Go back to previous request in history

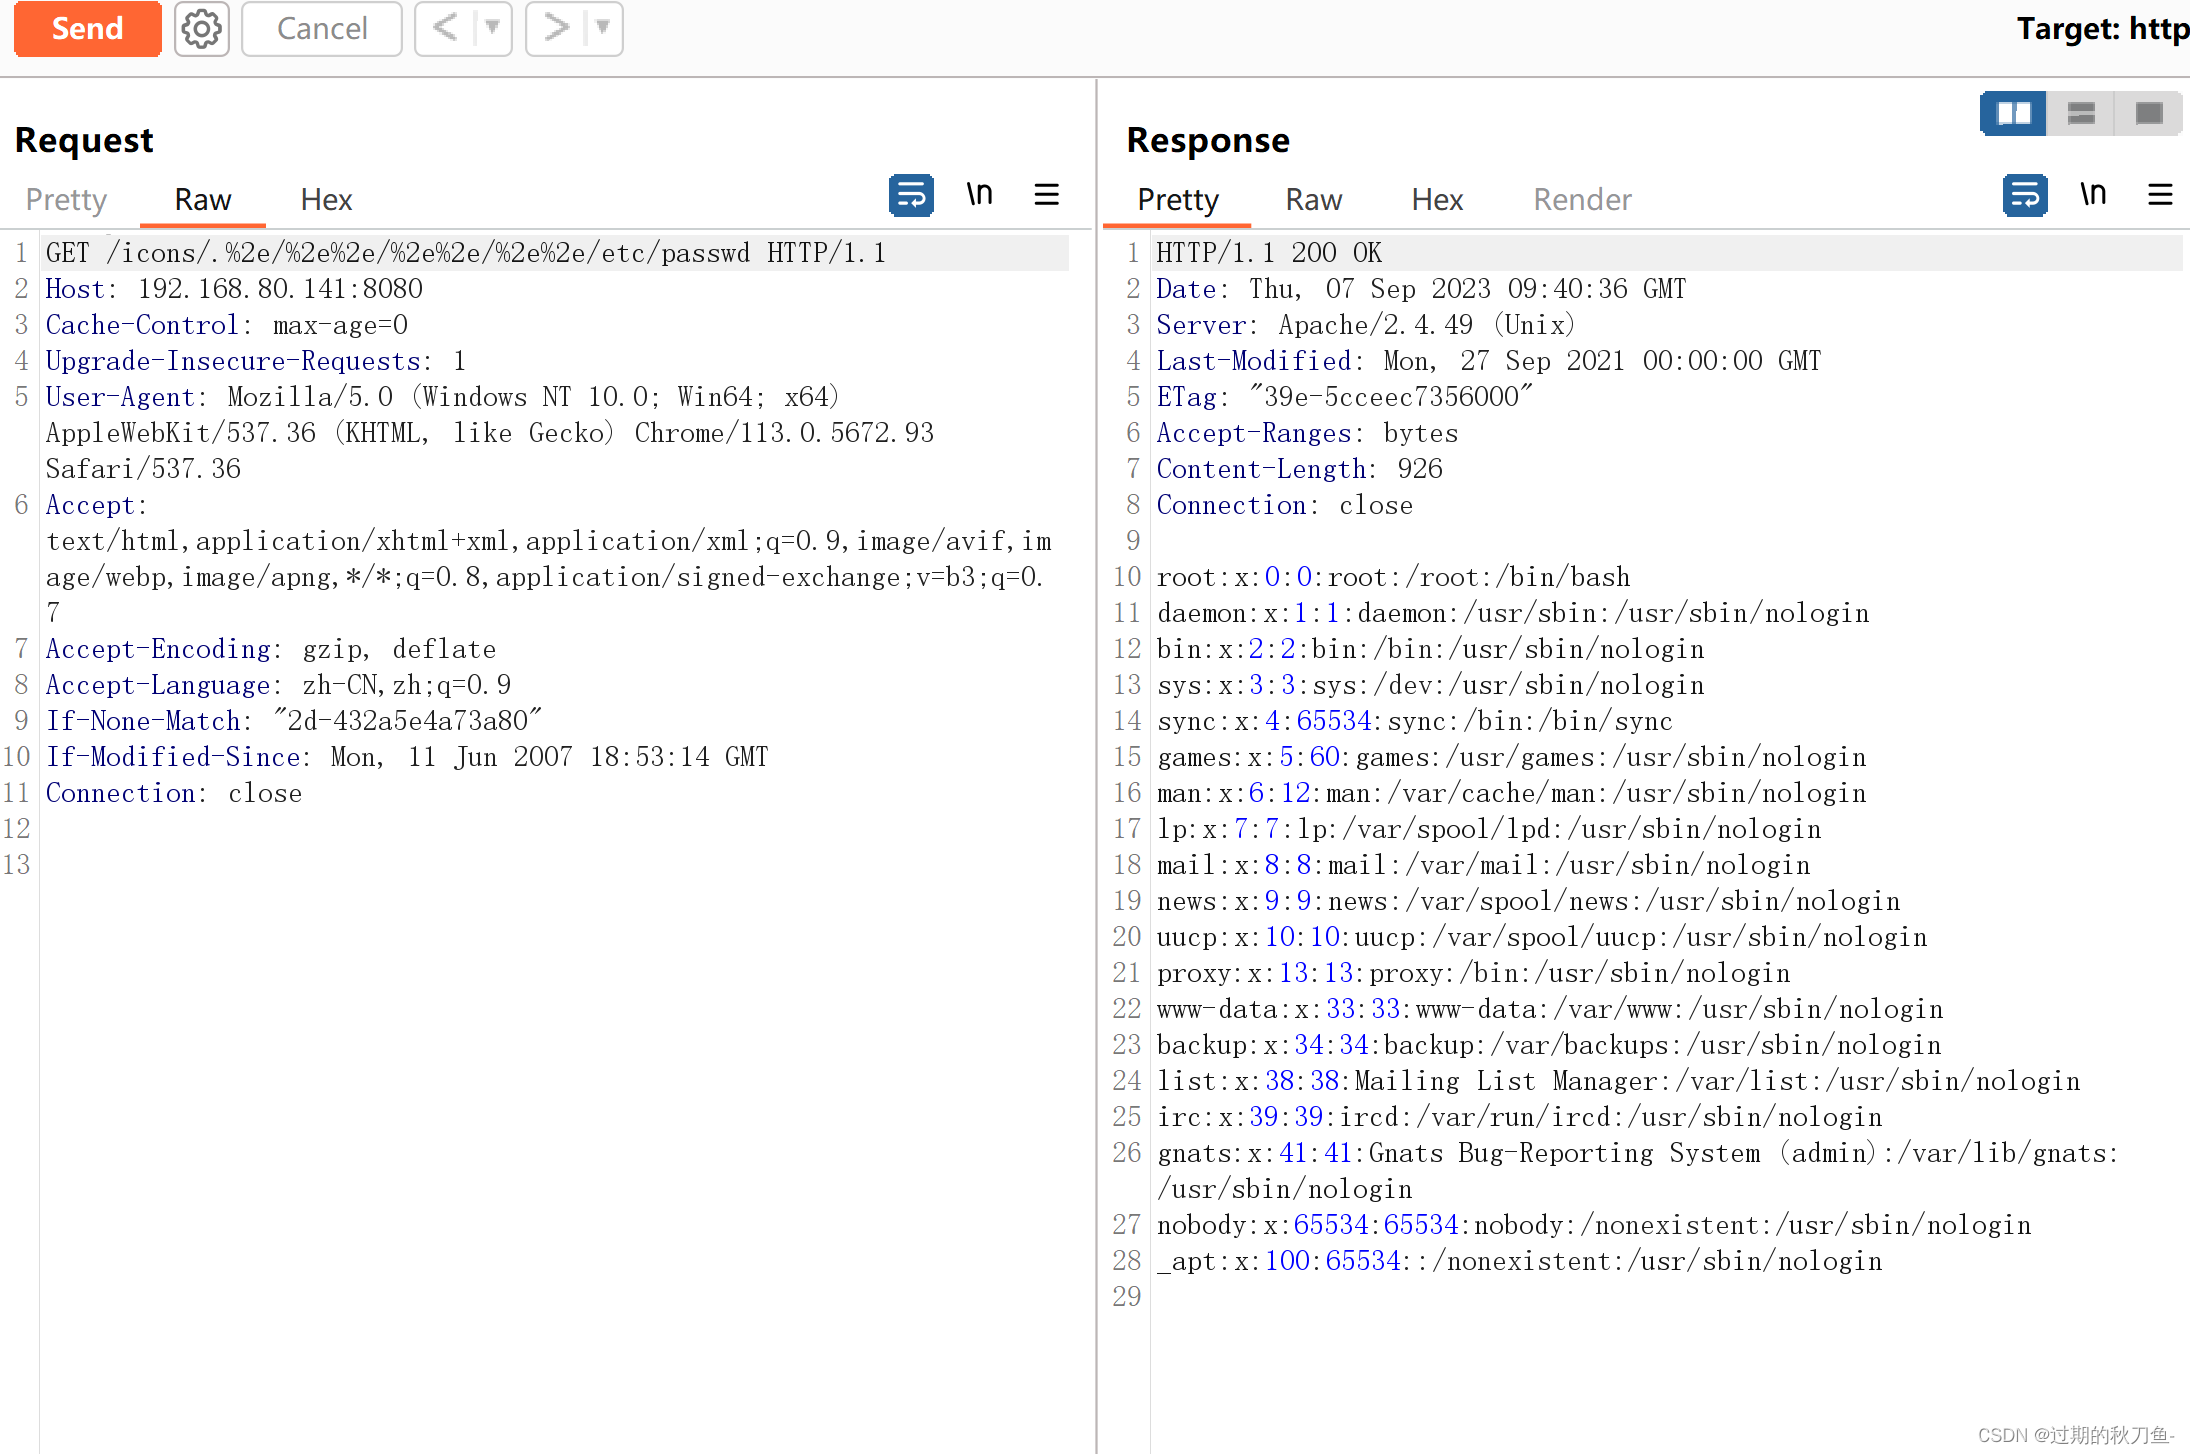pos(445,28)
